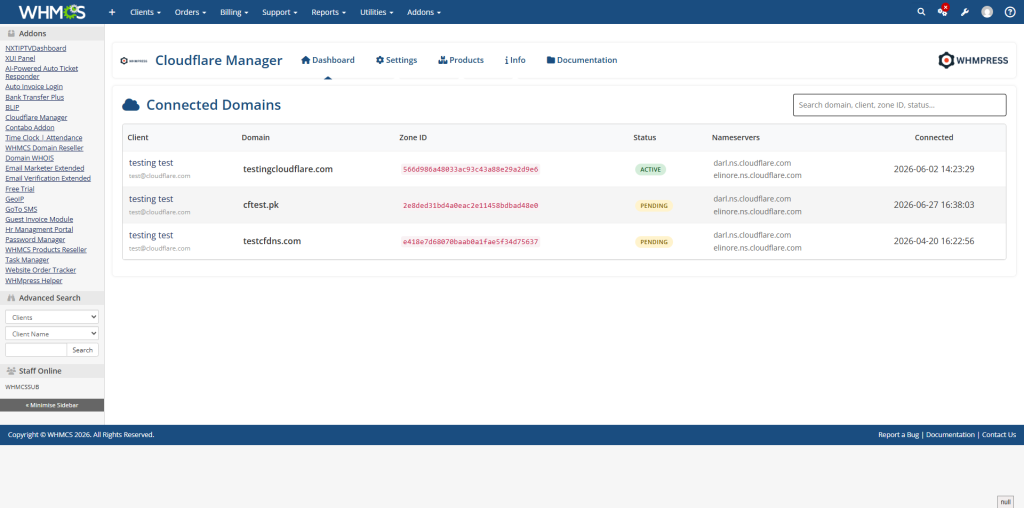Select the testingcloudflare.com domain cell
The width and height of the screenshot is (1024, 508).
(x=288, y=169)
